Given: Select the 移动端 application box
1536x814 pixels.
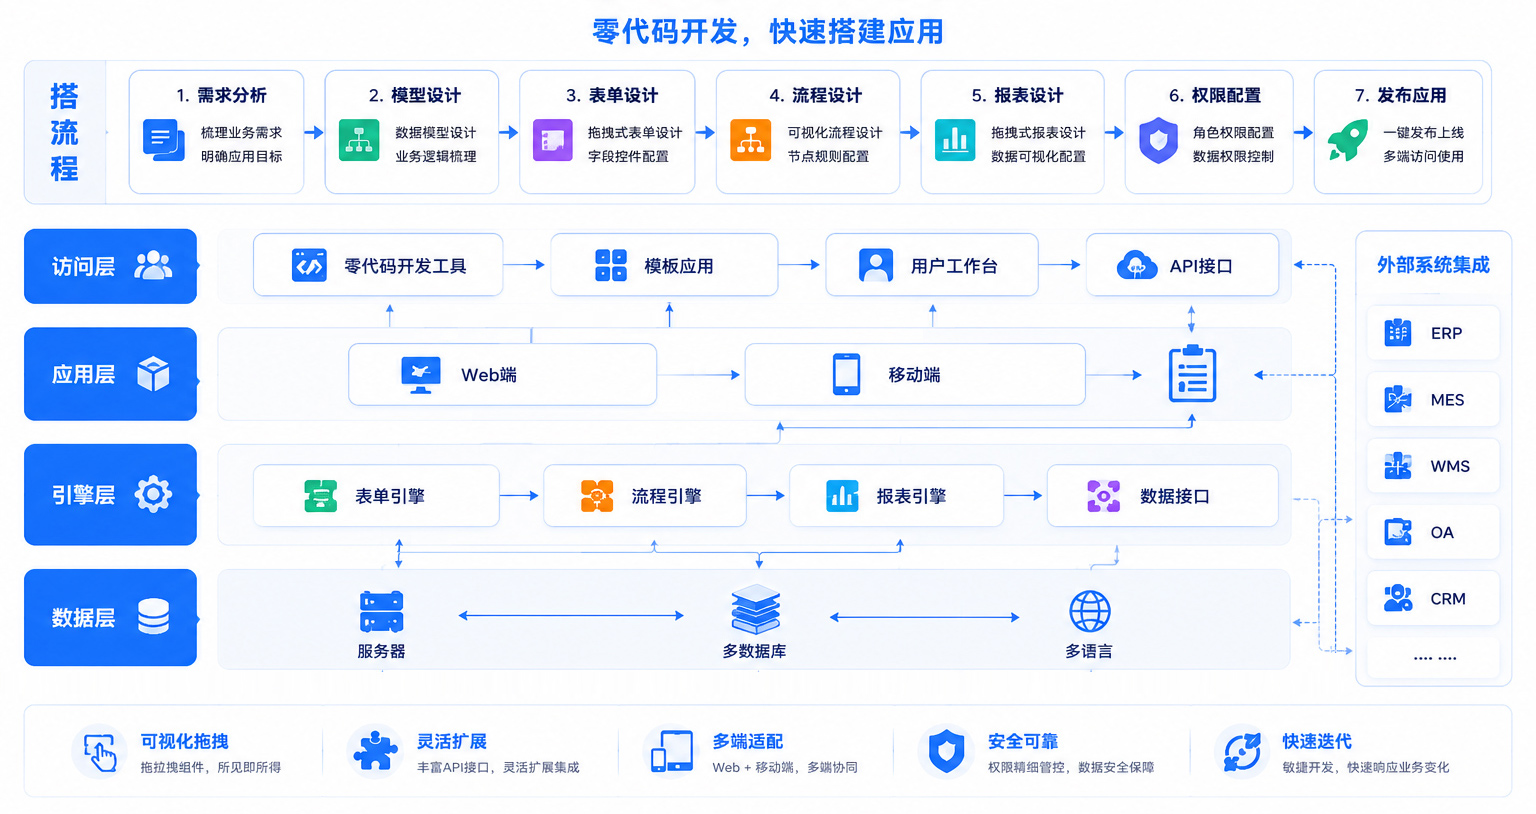Looking at the screenshot, I should coord(915,375).
